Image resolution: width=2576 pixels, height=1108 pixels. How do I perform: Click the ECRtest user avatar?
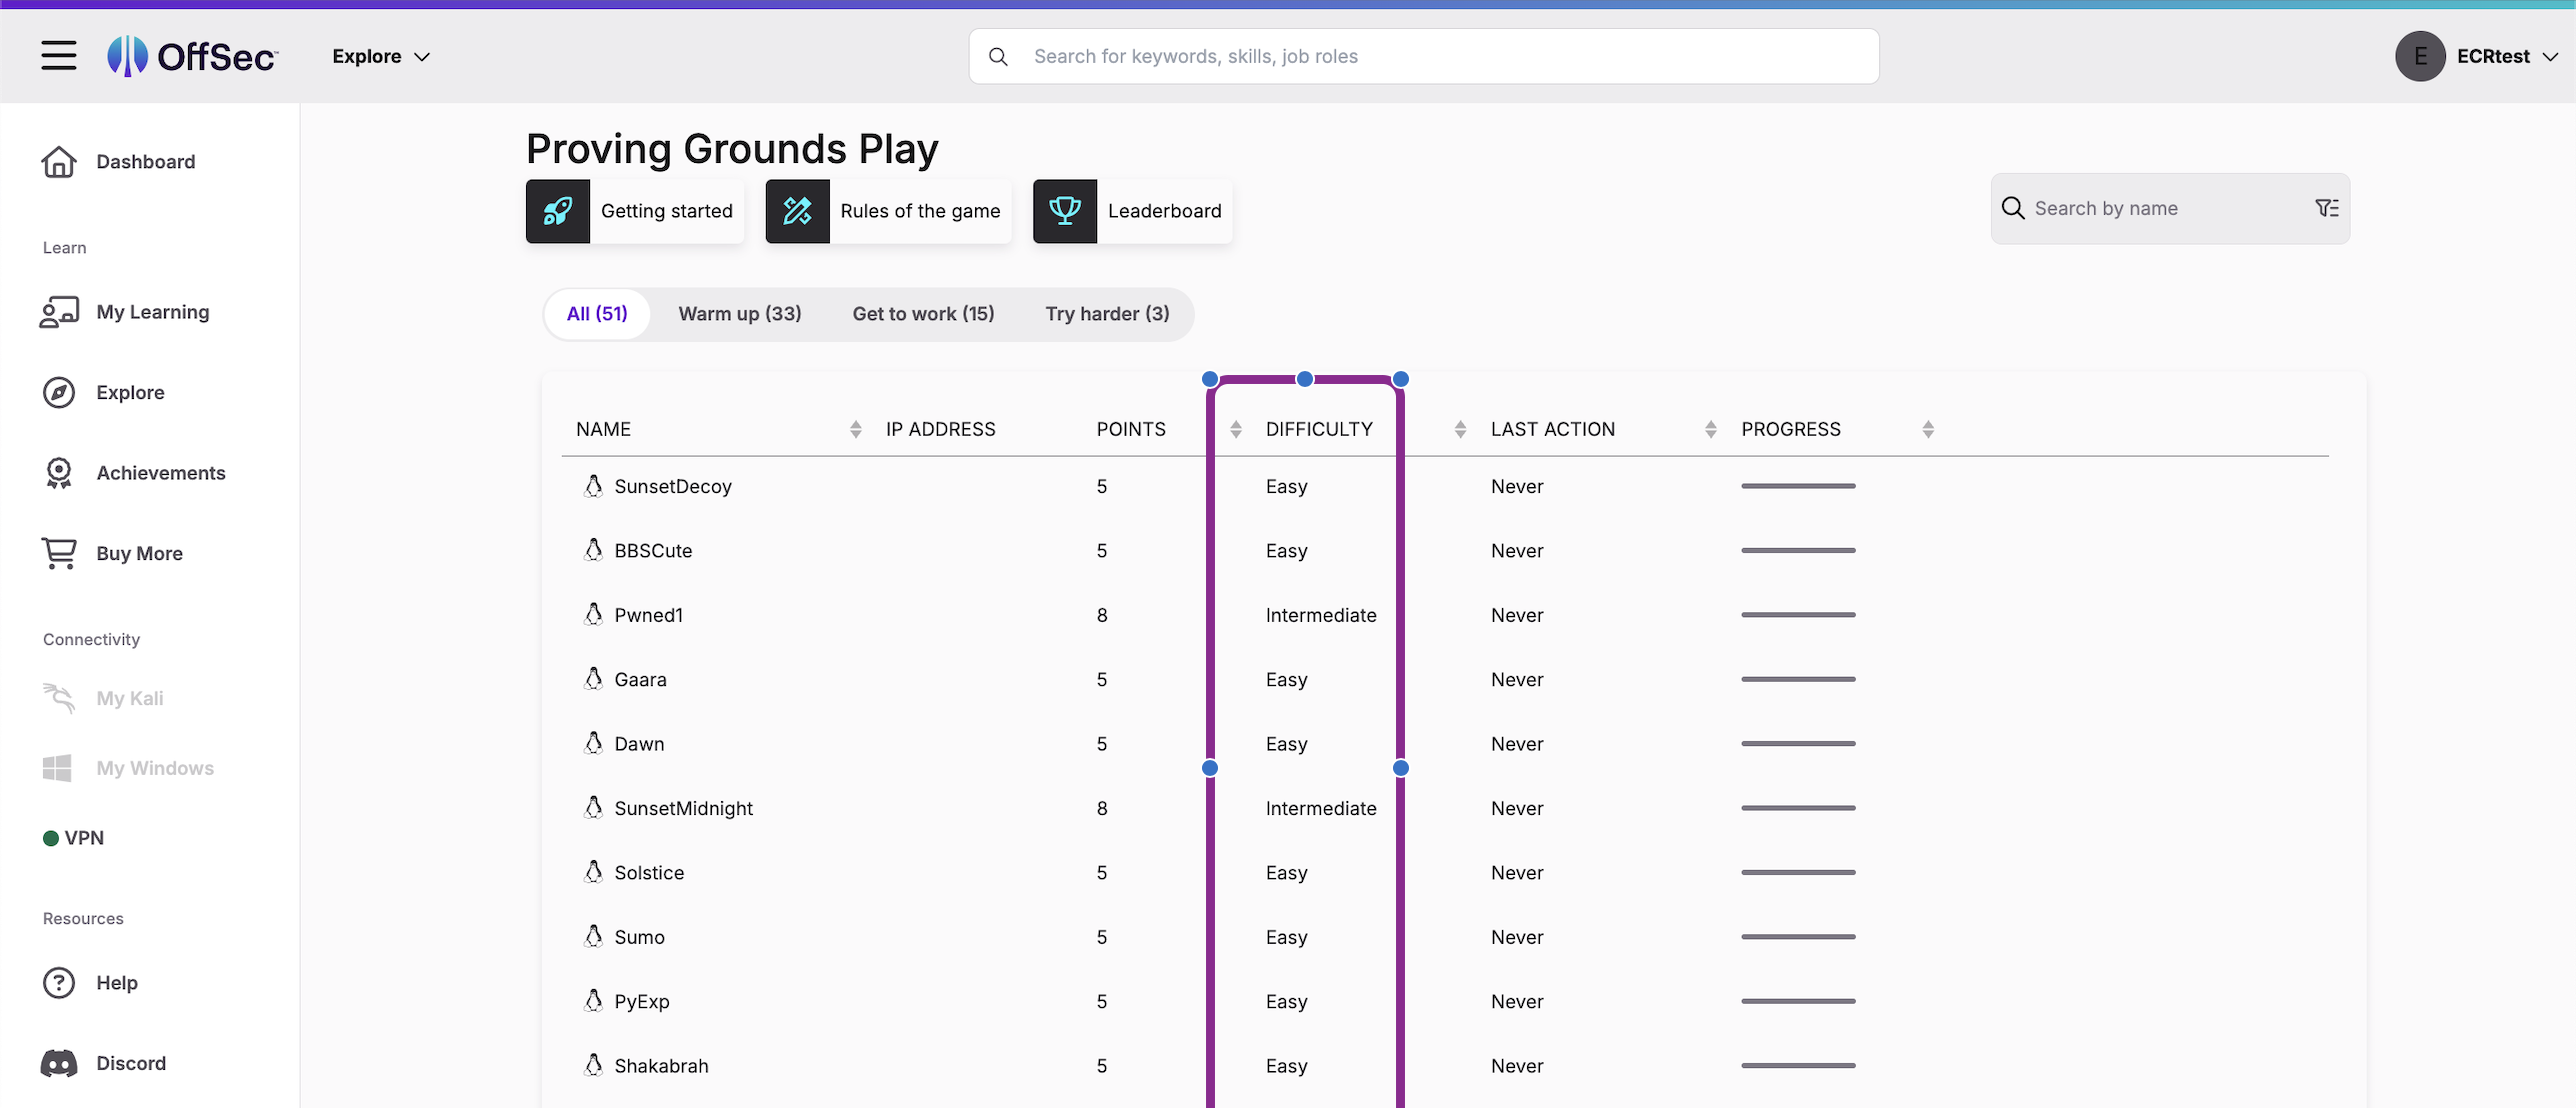(2420, 56)
